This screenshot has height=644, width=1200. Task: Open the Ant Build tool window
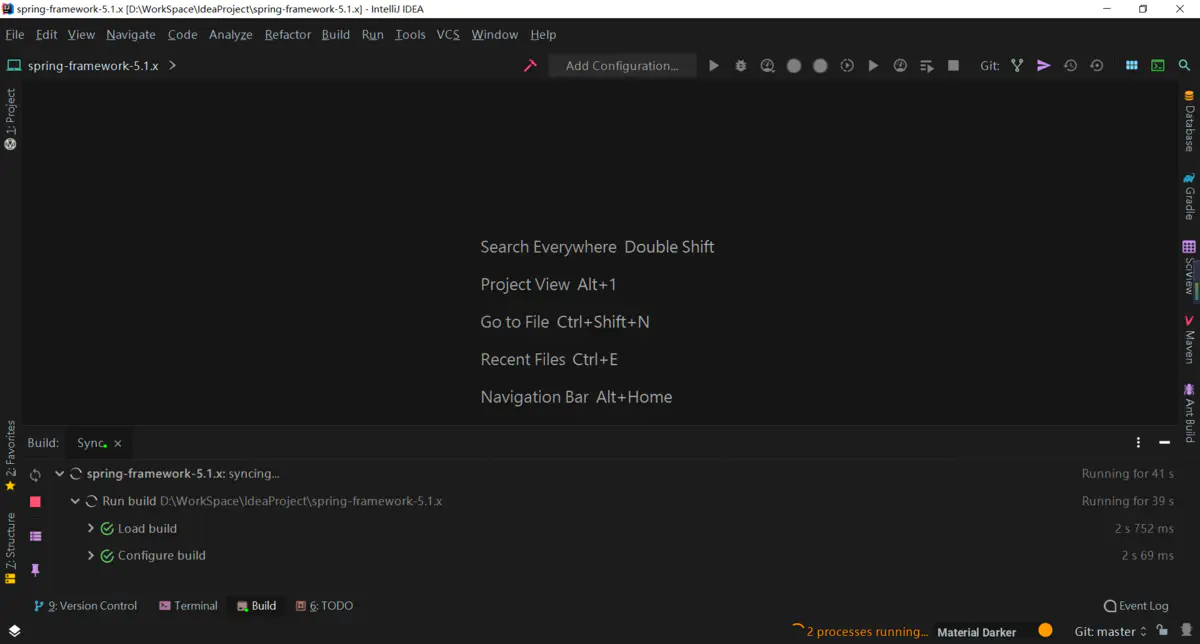tap(1189, 413)
